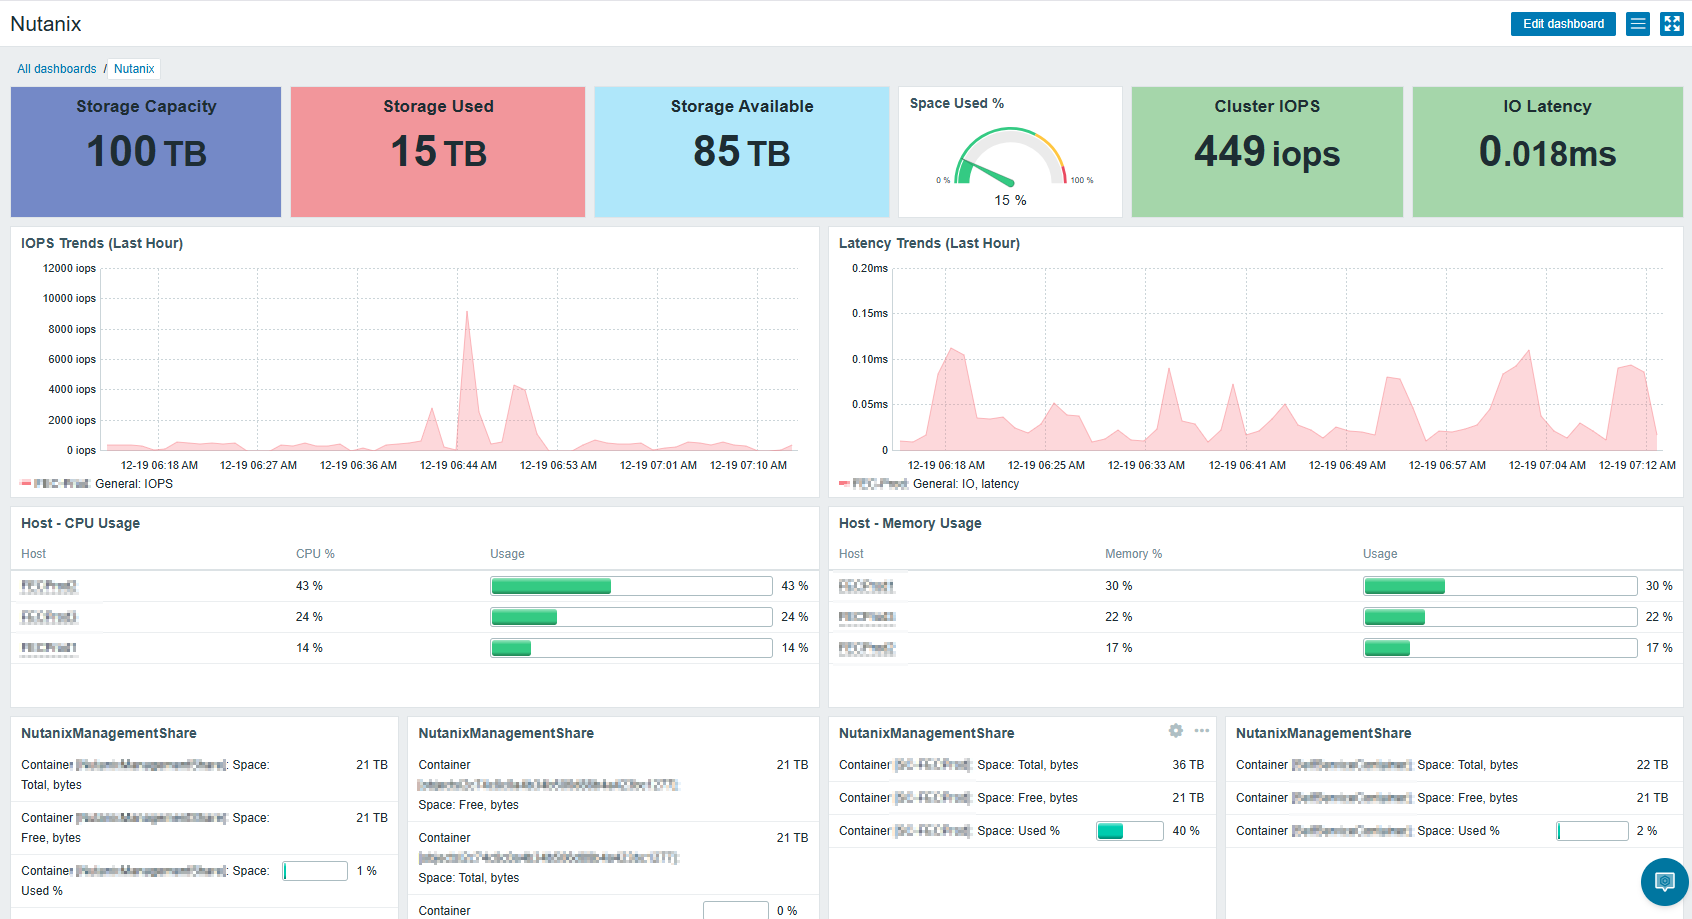This screenshot has width=1692, height=919.
Task: Open the widget three-dots actions menu
Action: [x=1202, y=731]
